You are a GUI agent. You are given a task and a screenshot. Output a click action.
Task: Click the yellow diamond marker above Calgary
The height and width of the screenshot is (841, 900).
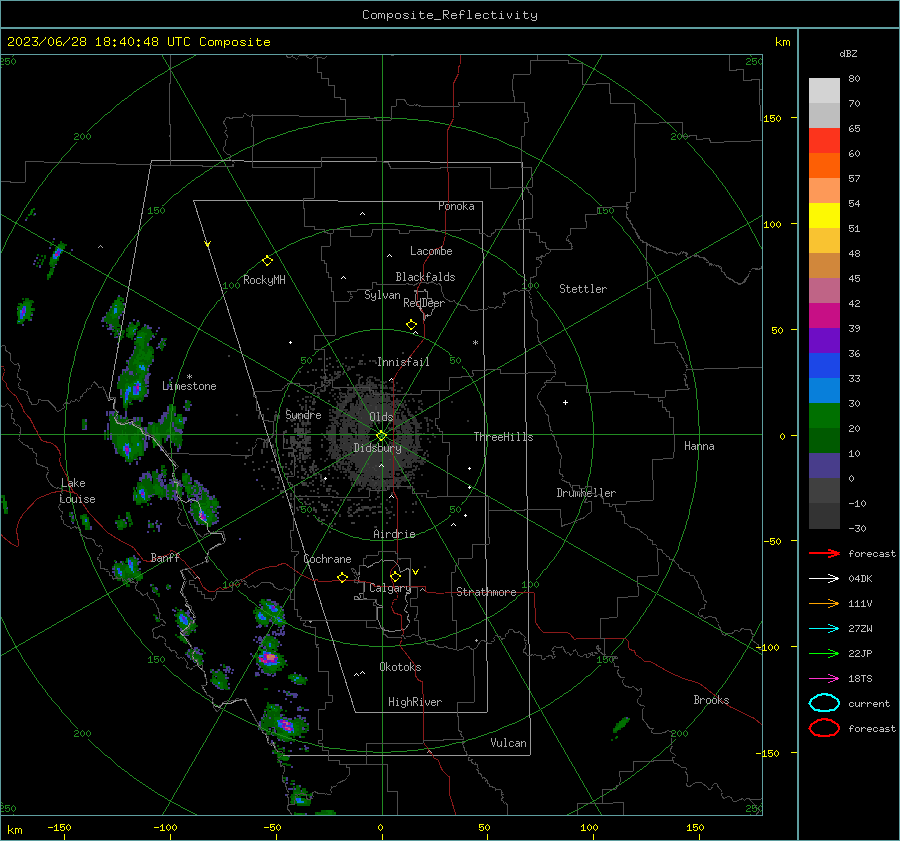tap(395, 576)
